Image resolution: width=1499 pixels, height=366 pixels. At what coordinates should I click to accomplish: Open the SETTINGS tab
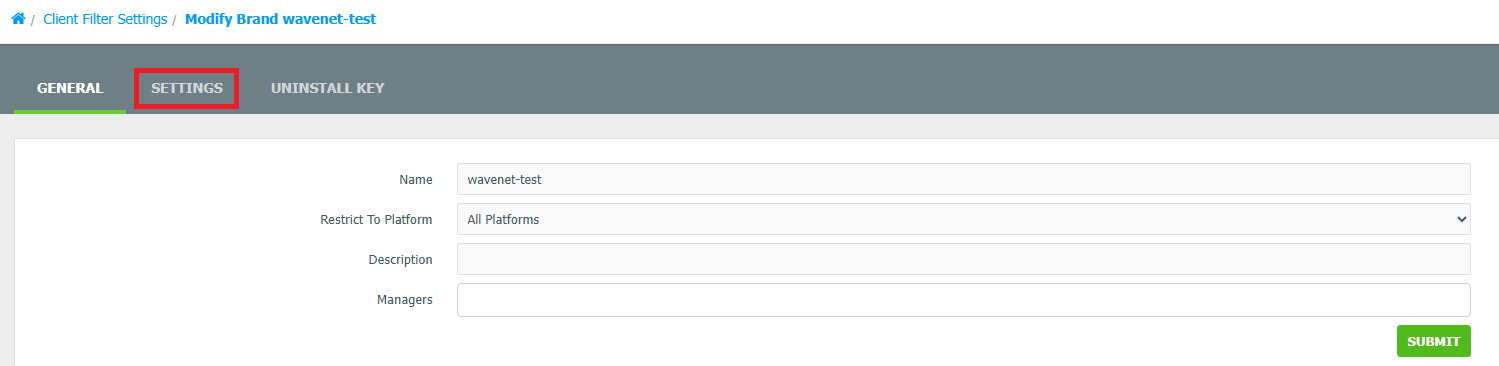[187, 88]
